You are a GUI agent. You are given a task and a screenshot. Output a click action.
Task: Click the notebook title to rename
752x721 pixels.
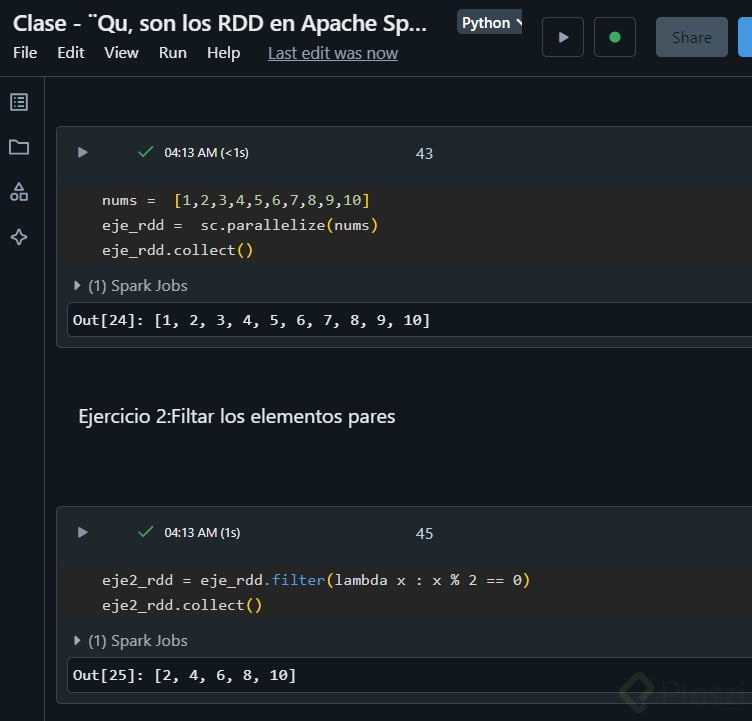[220, 23]
